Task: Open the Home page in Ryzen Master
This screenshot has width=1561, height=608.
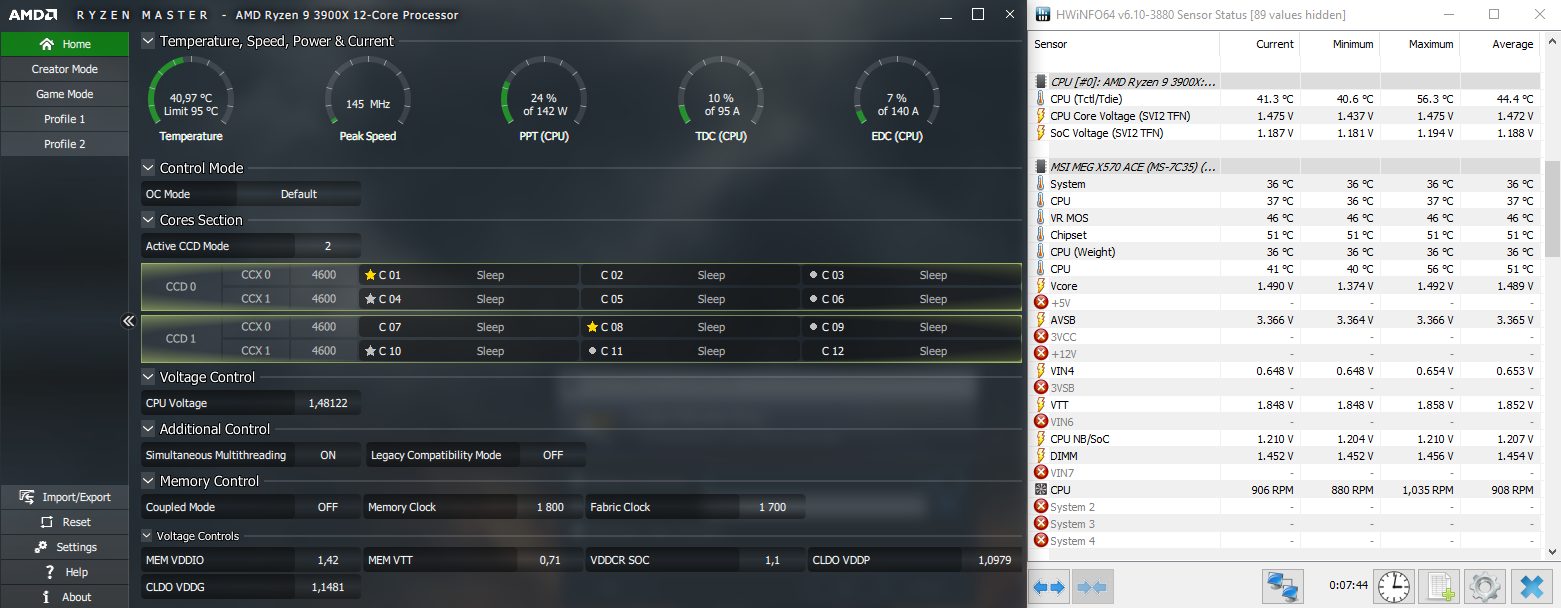Action: click(64, 44)
